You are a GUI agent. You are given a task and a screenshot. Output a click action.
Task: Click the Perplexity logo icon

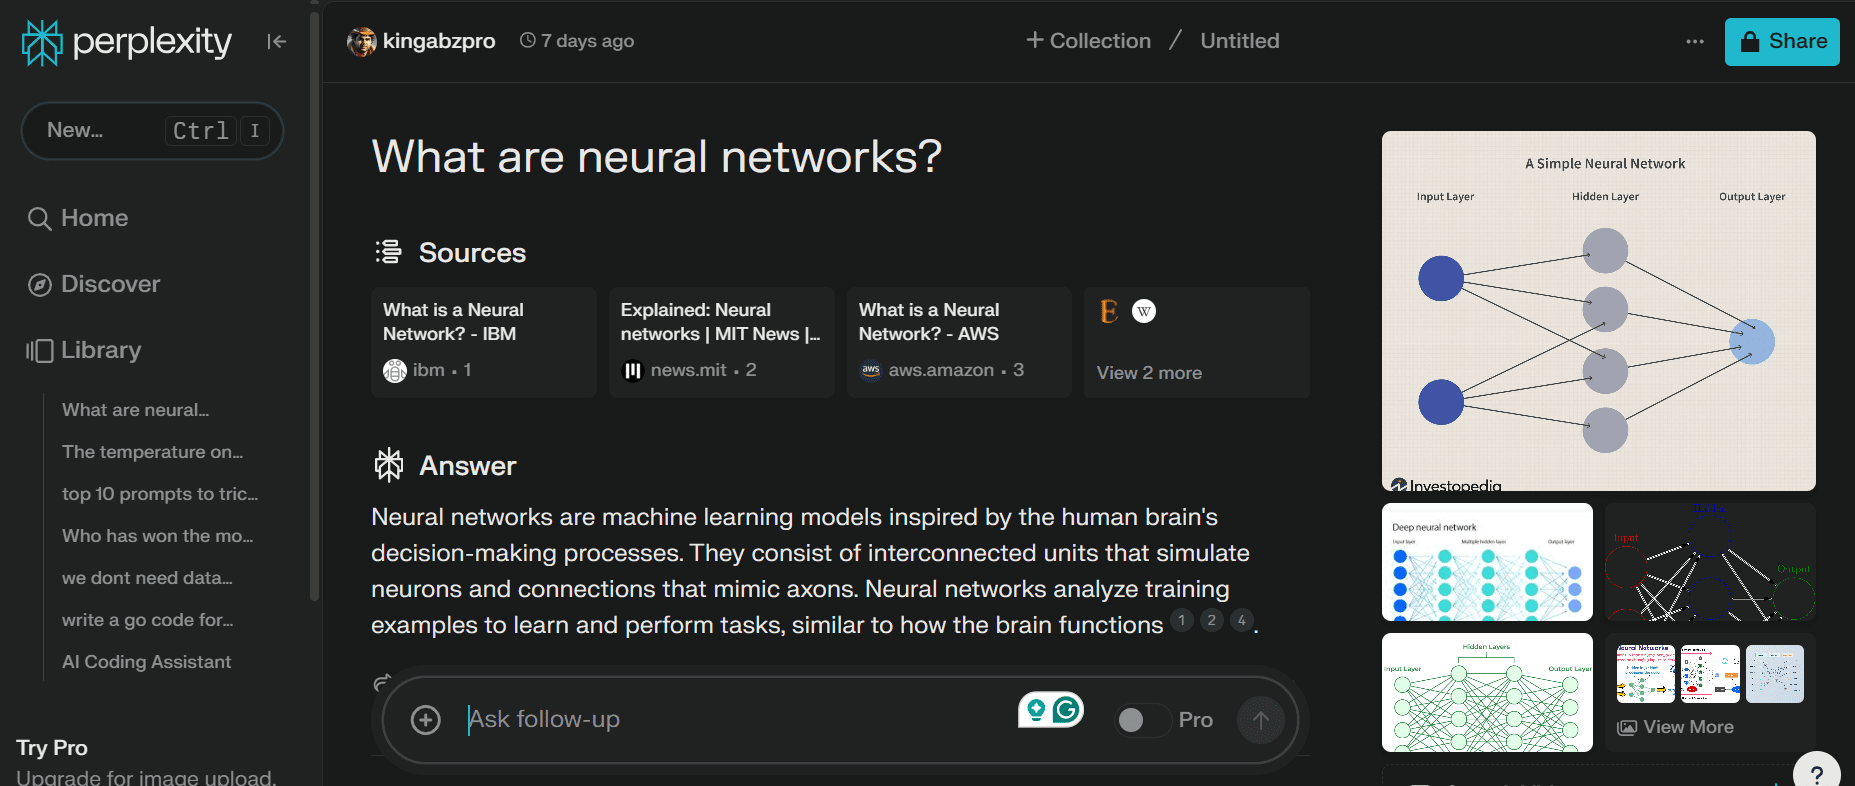point(42,42)
